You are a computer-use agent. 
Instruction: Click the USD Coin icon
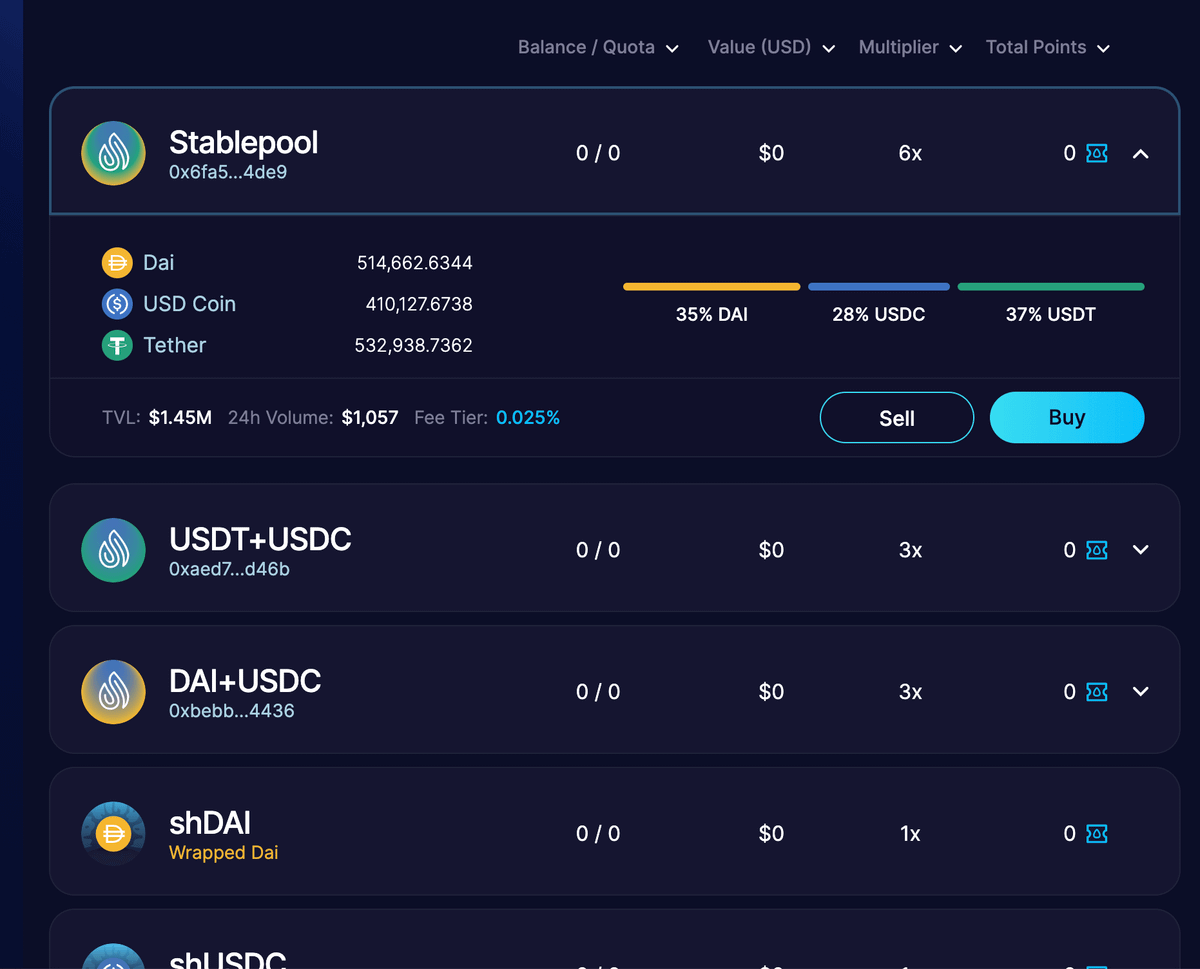(x=117, y=304)
